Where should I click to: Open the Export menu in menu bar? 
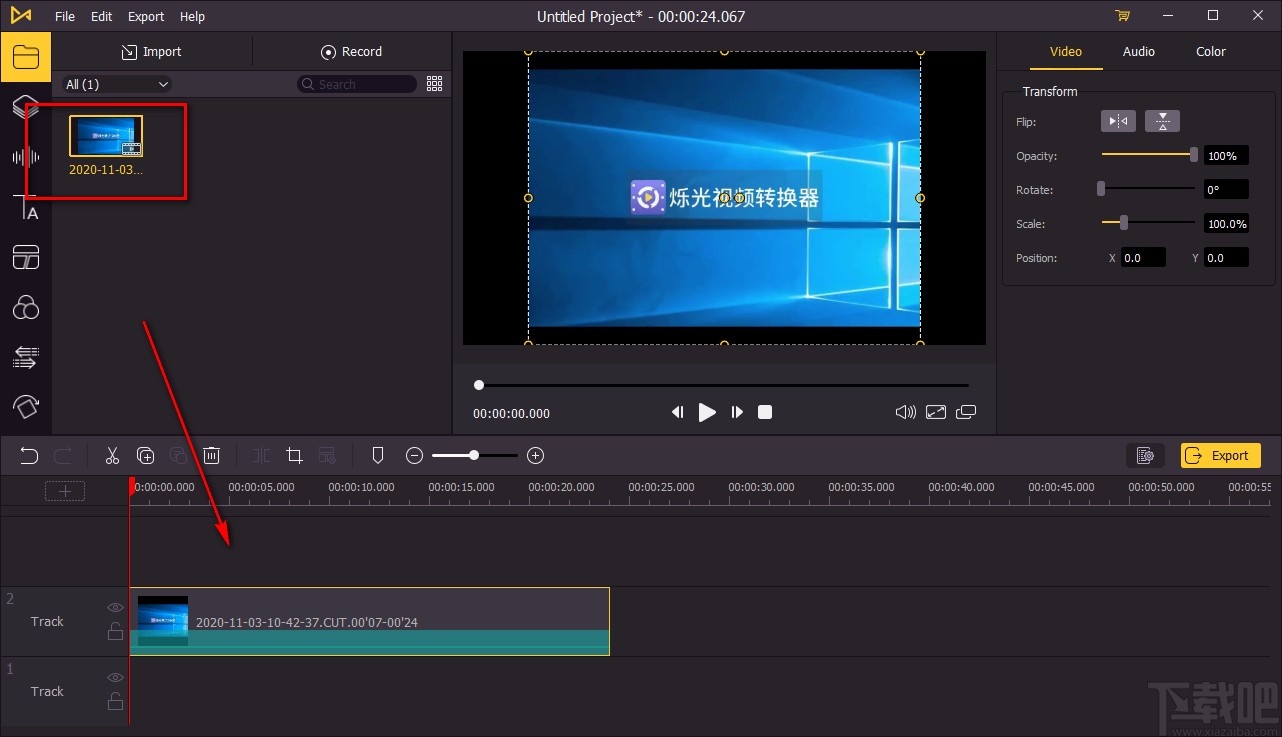tap(146, 16)
